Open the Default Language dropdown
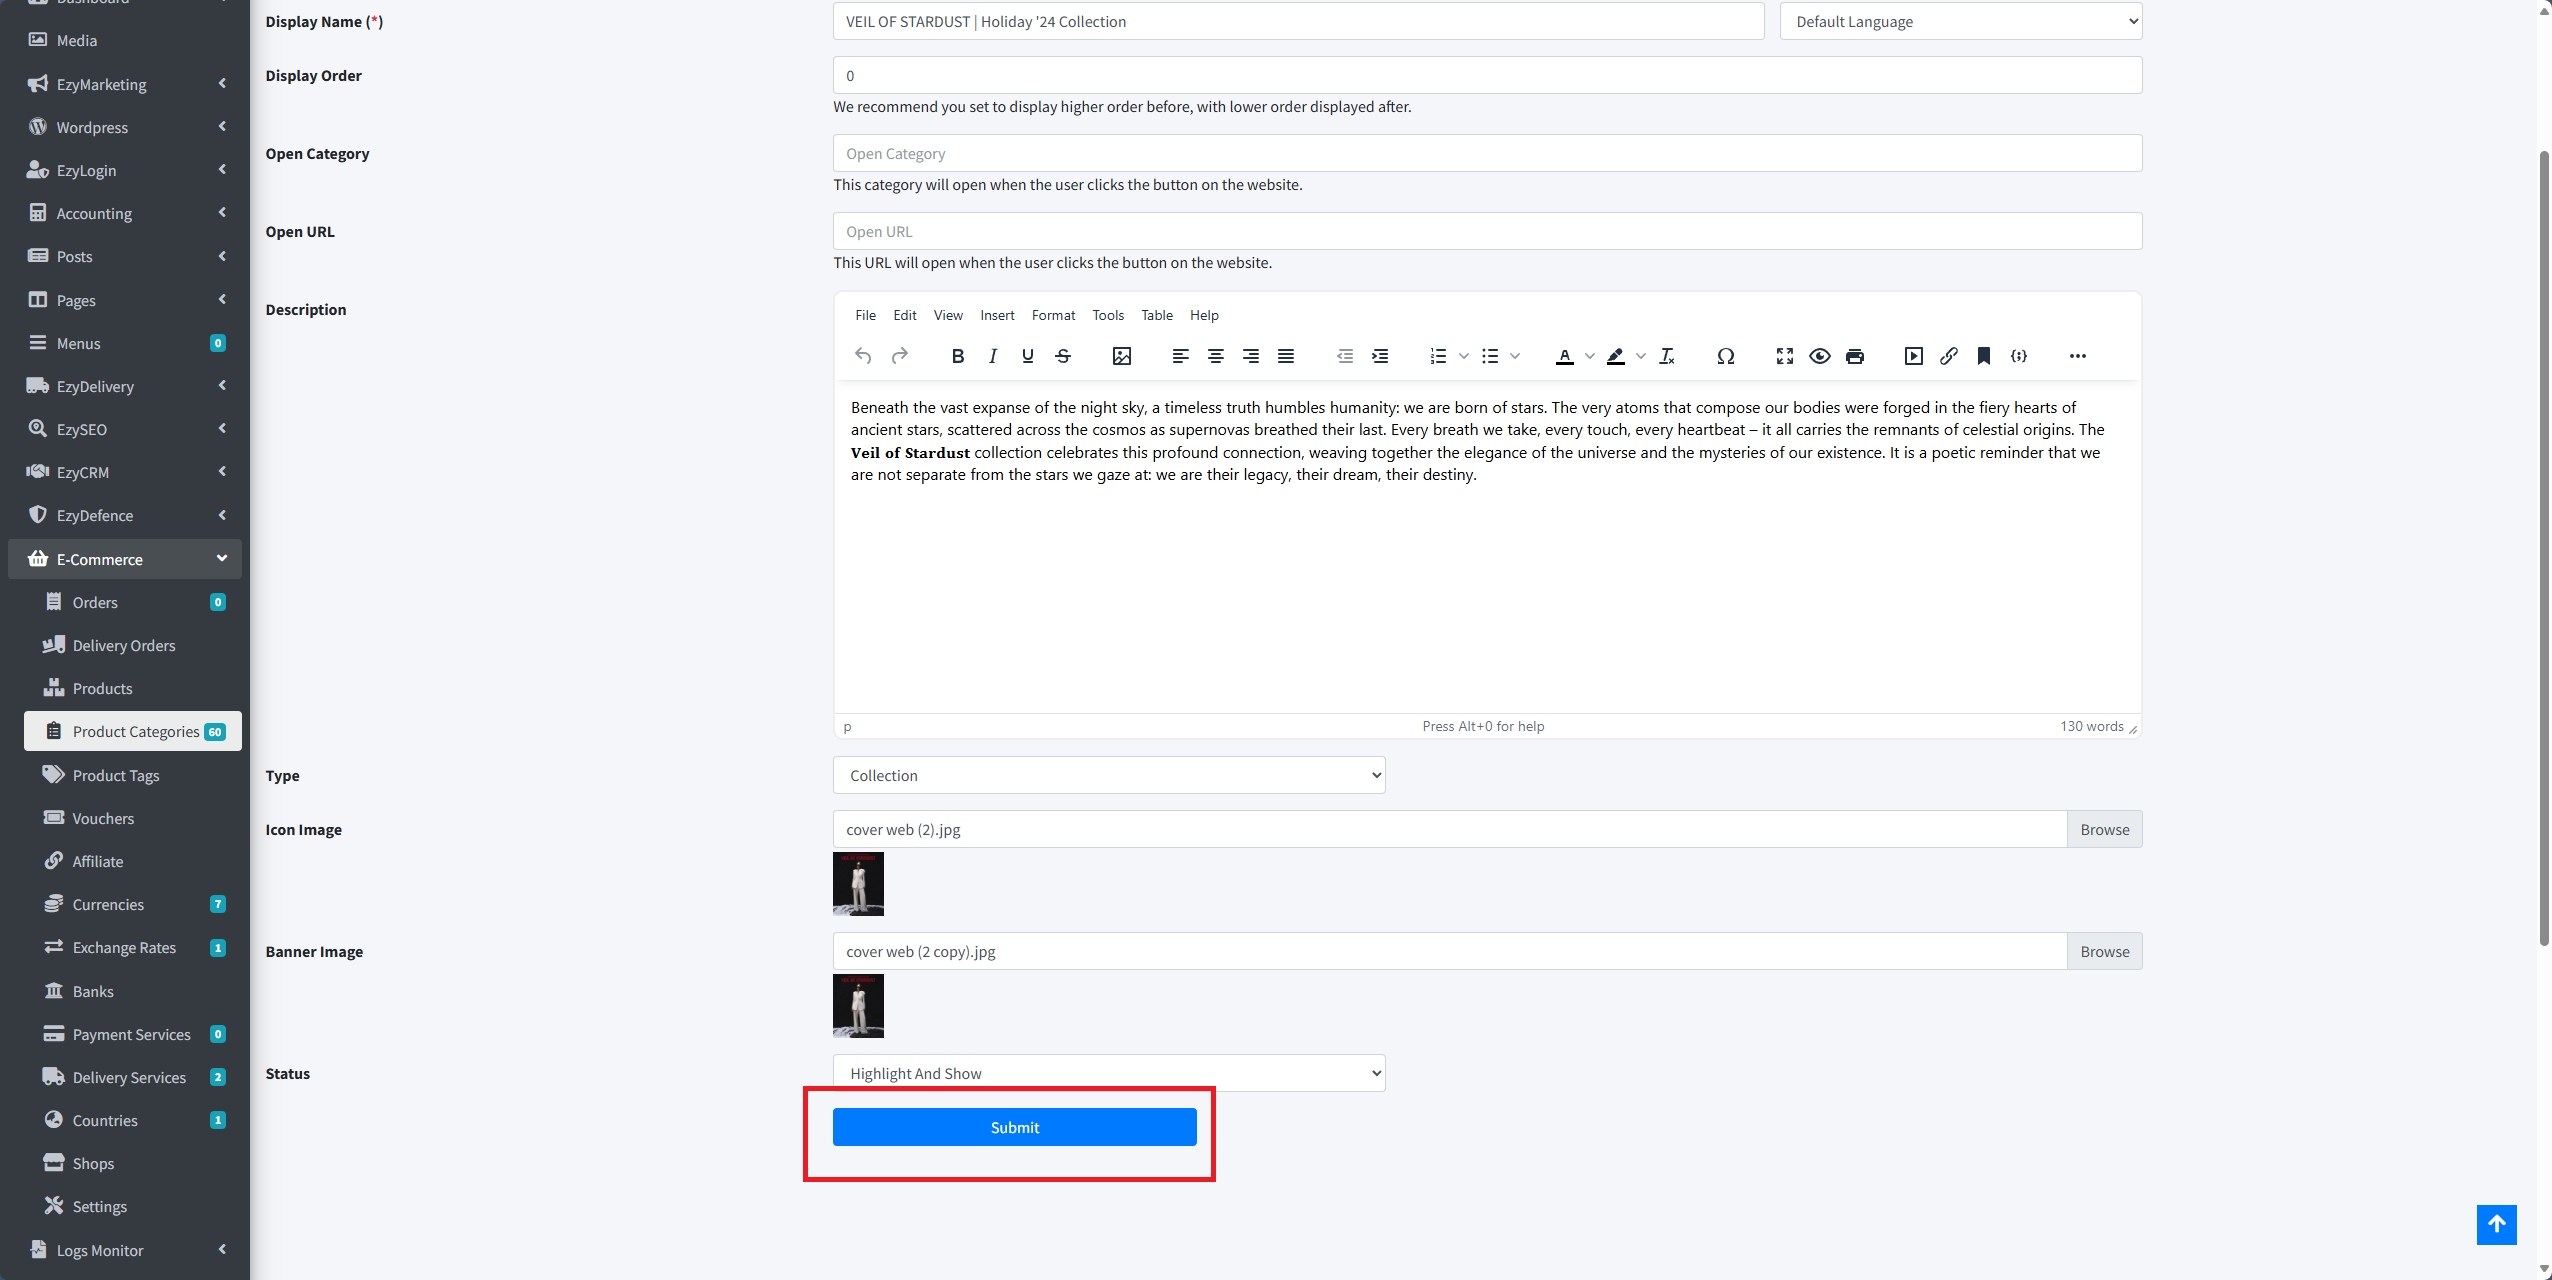 click(1960, 21)
